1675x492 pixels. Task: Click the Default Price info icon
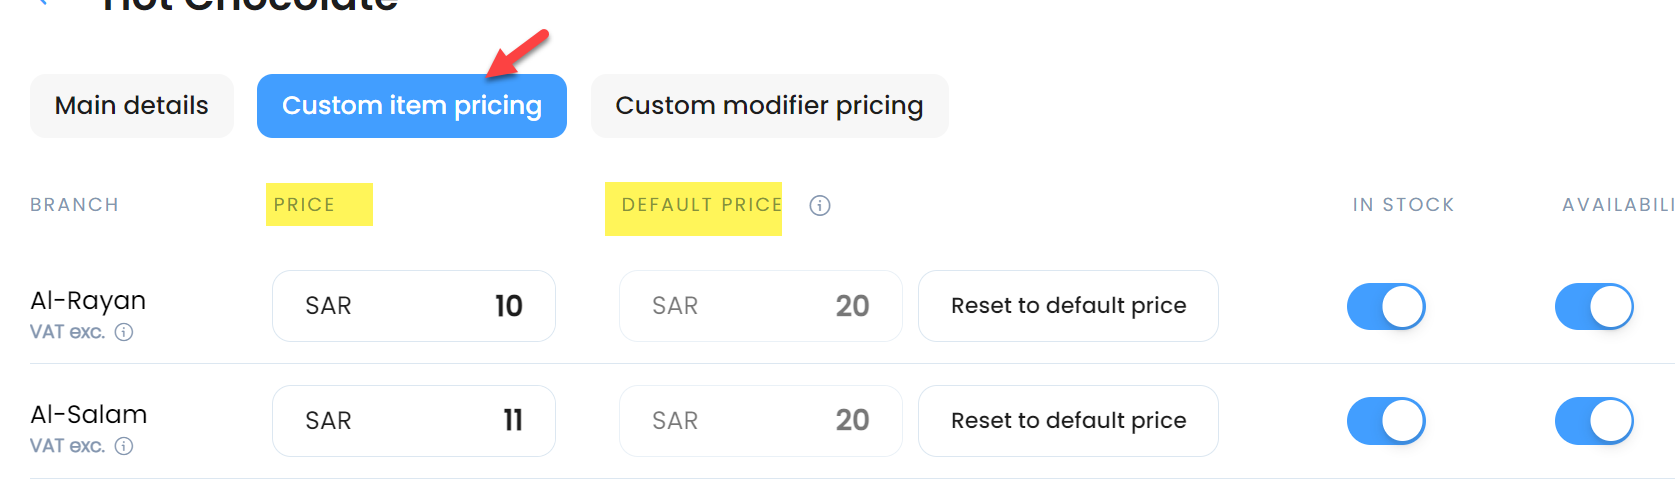click(820, 205)
